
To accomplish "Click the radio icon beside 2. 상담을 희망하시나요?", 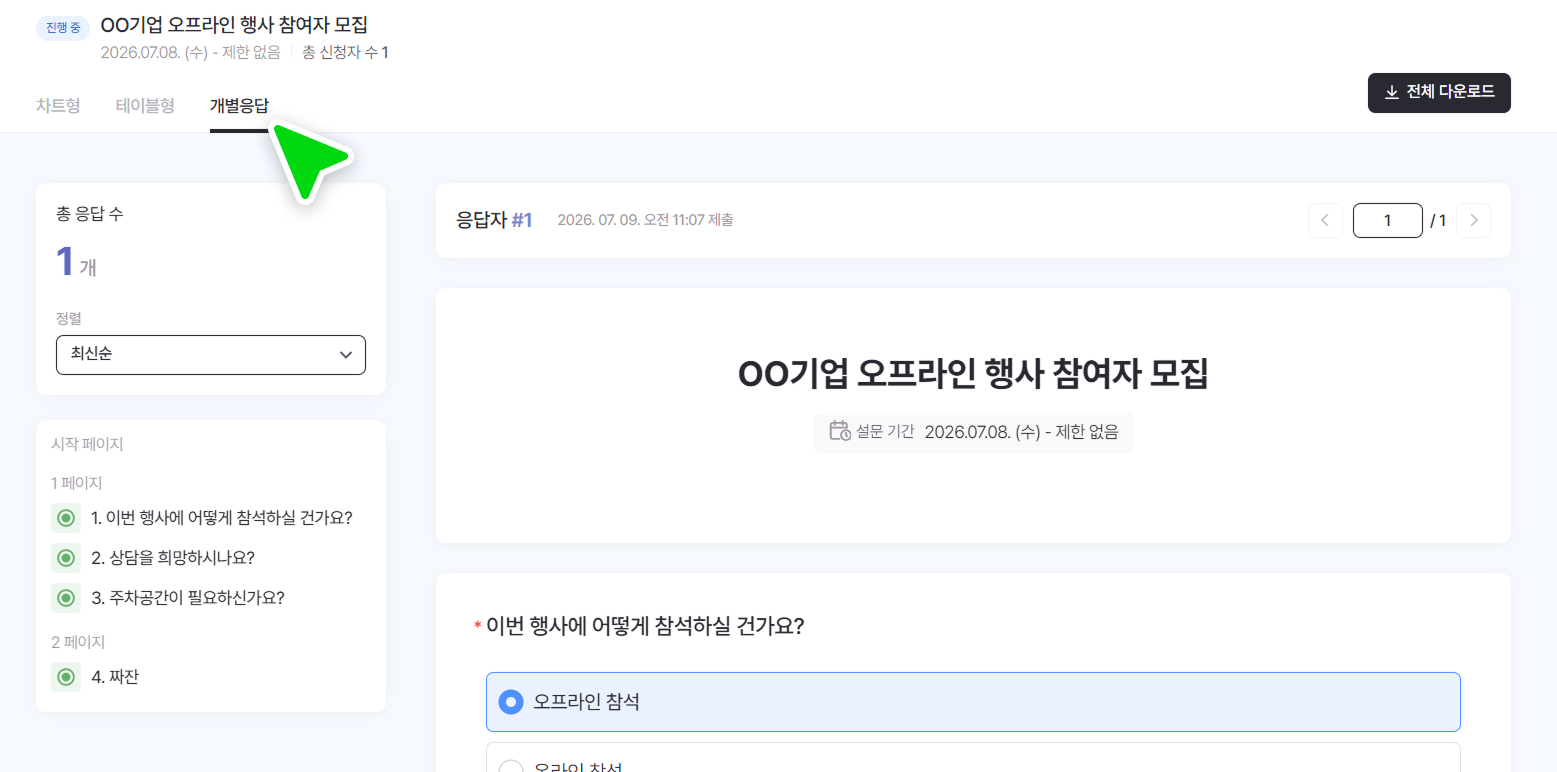I will [x=66, y=558].
